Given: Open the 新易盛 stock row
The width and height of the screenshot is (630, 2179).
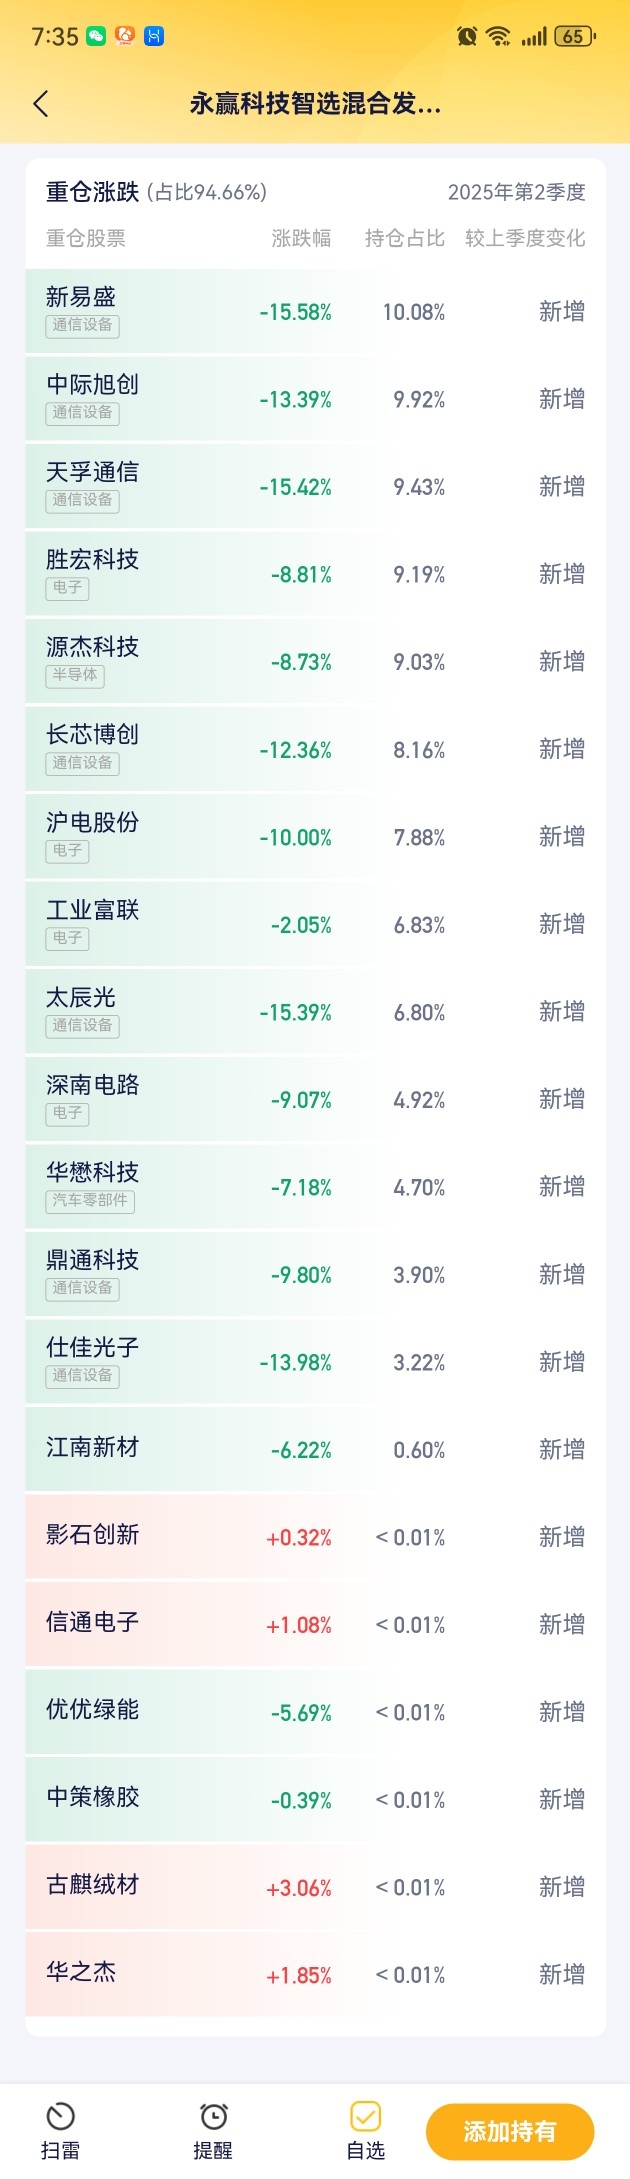Looking at the screenshot, I should [316, 311].
